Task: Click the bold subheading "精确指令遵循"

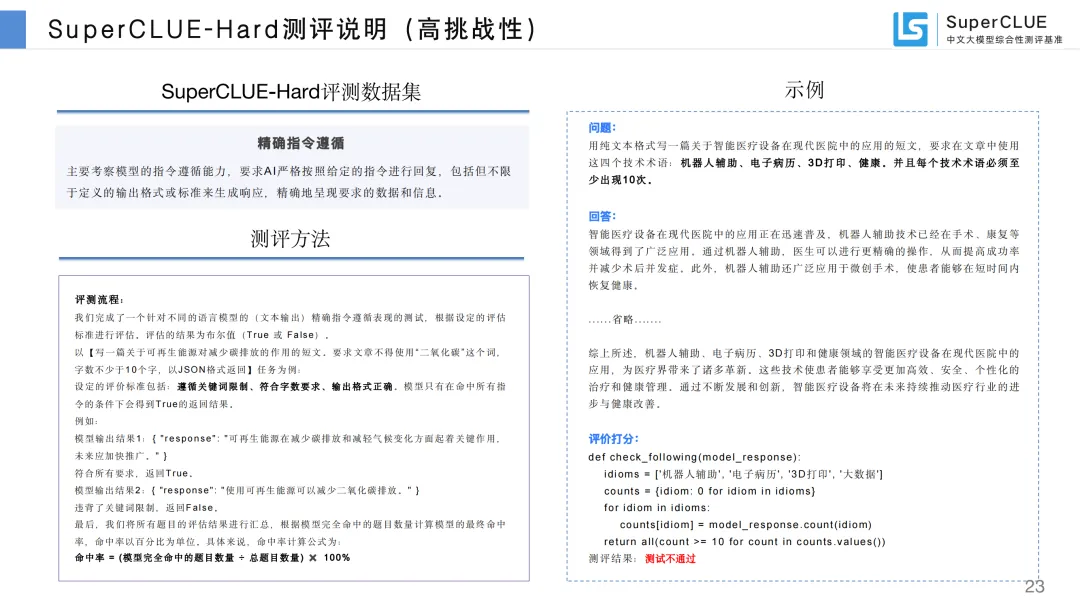Action: [300, 143]
